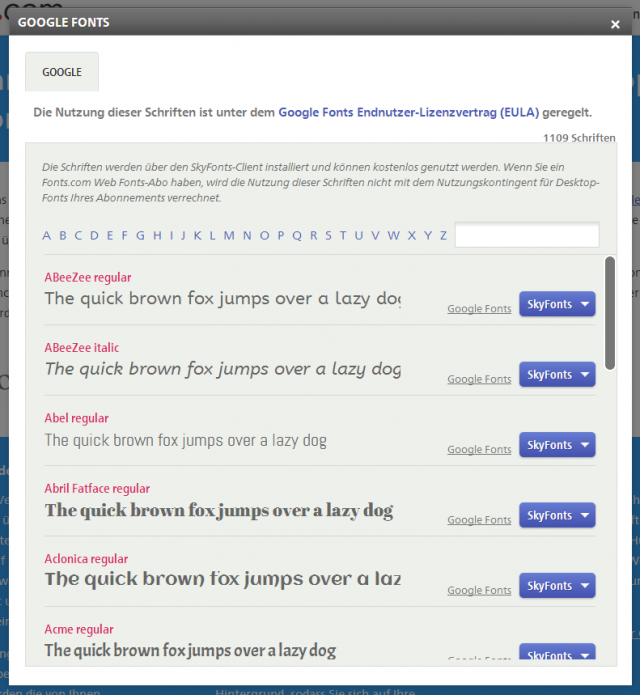This screenshot has height=695, width=640.
Task: Click the font search input field
Action: point(527,235)
